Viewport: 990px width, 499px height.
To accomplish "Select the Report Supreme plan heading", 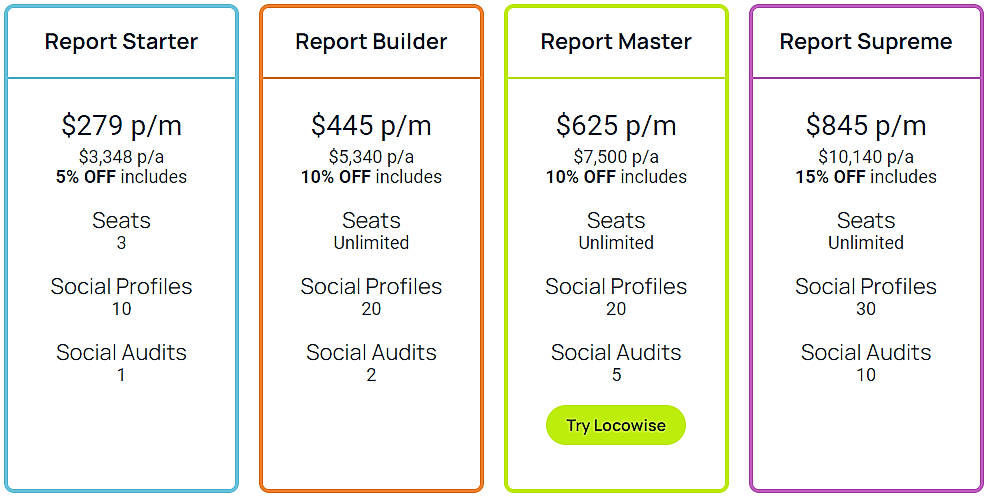I will coord(866,42).
